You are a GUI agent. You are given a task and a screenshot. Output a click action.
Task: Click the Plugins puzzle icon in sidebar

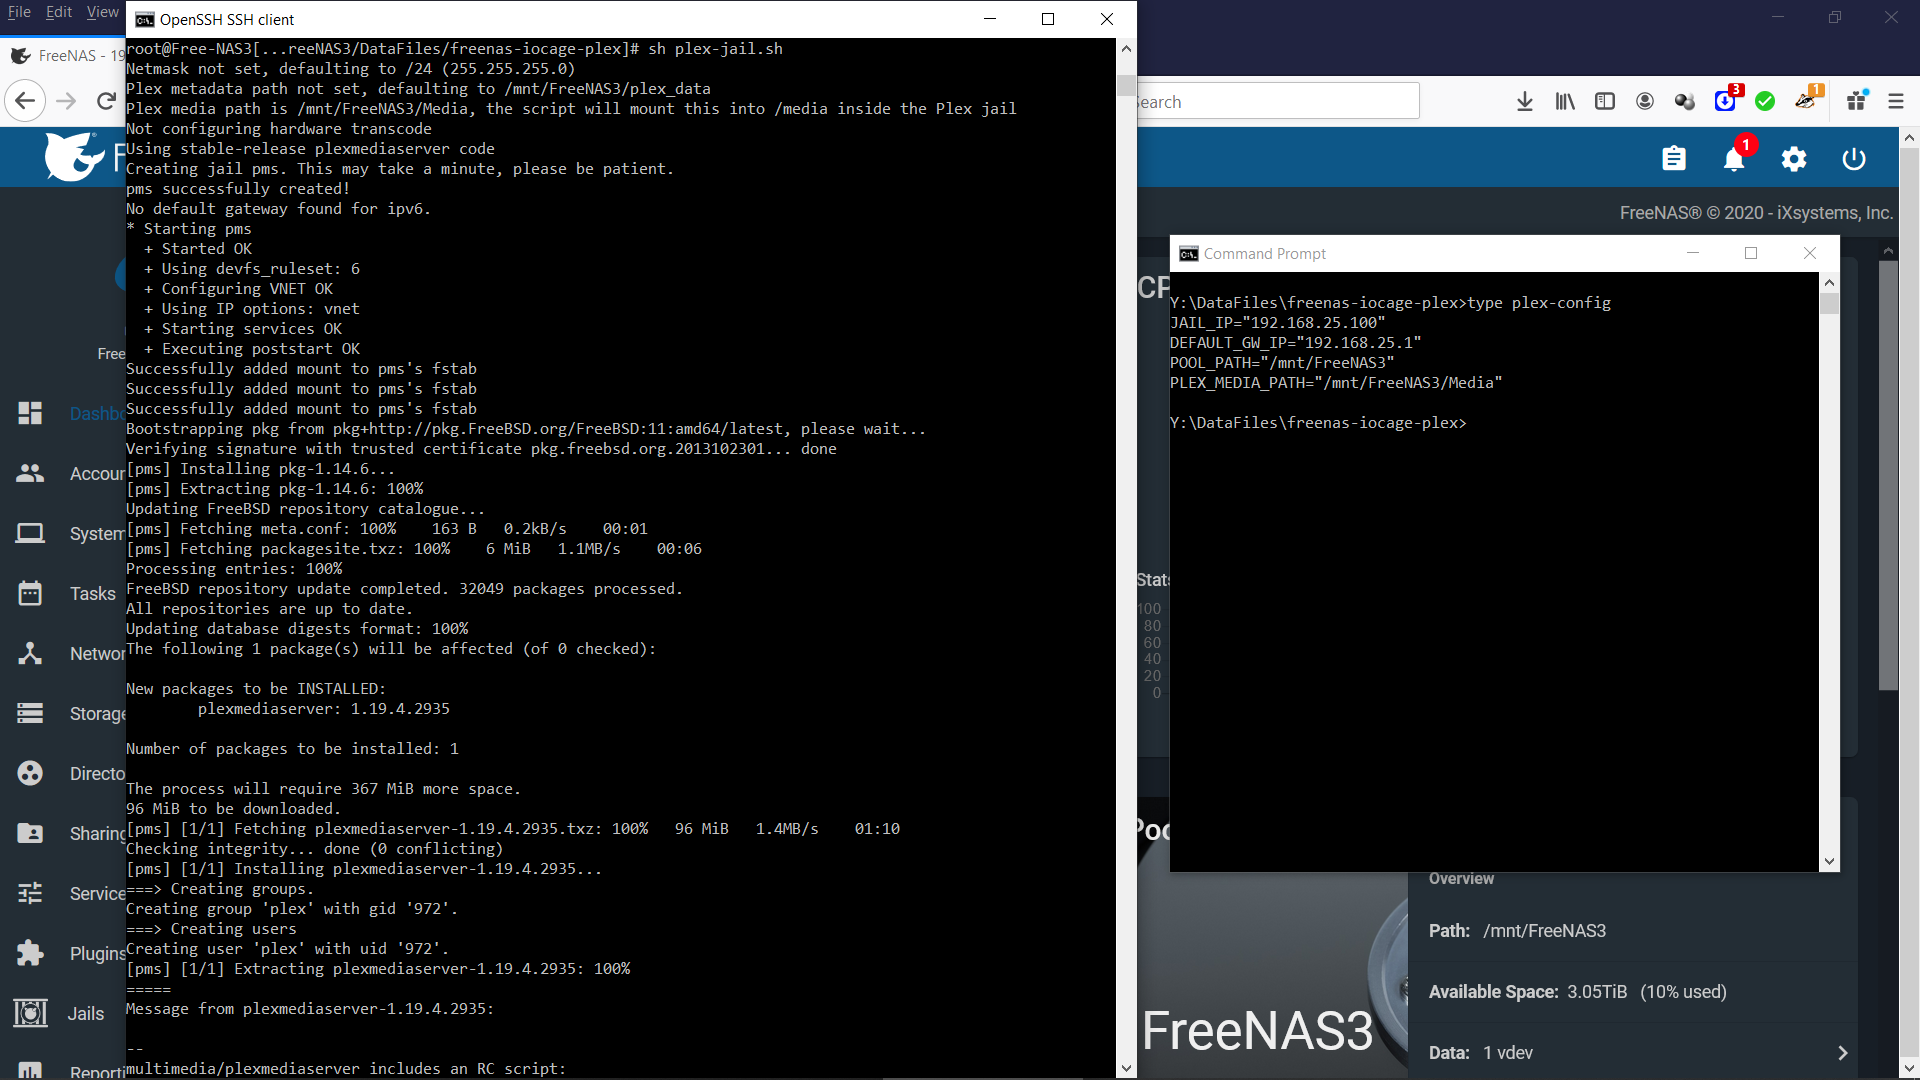point(30,953)
